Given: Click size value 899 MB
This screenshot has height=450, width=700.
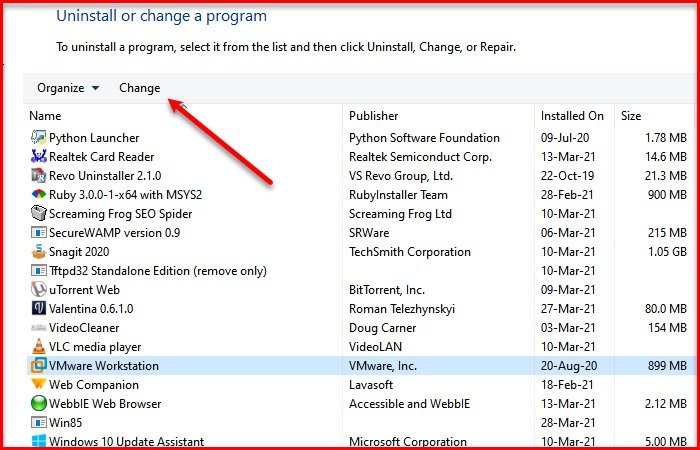Looking at the screenshot, I should coord(667,366).
